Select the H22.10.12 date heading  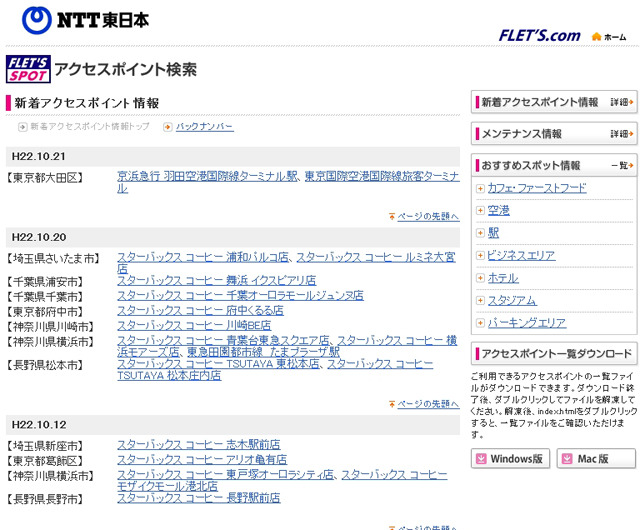pos(39,425)
